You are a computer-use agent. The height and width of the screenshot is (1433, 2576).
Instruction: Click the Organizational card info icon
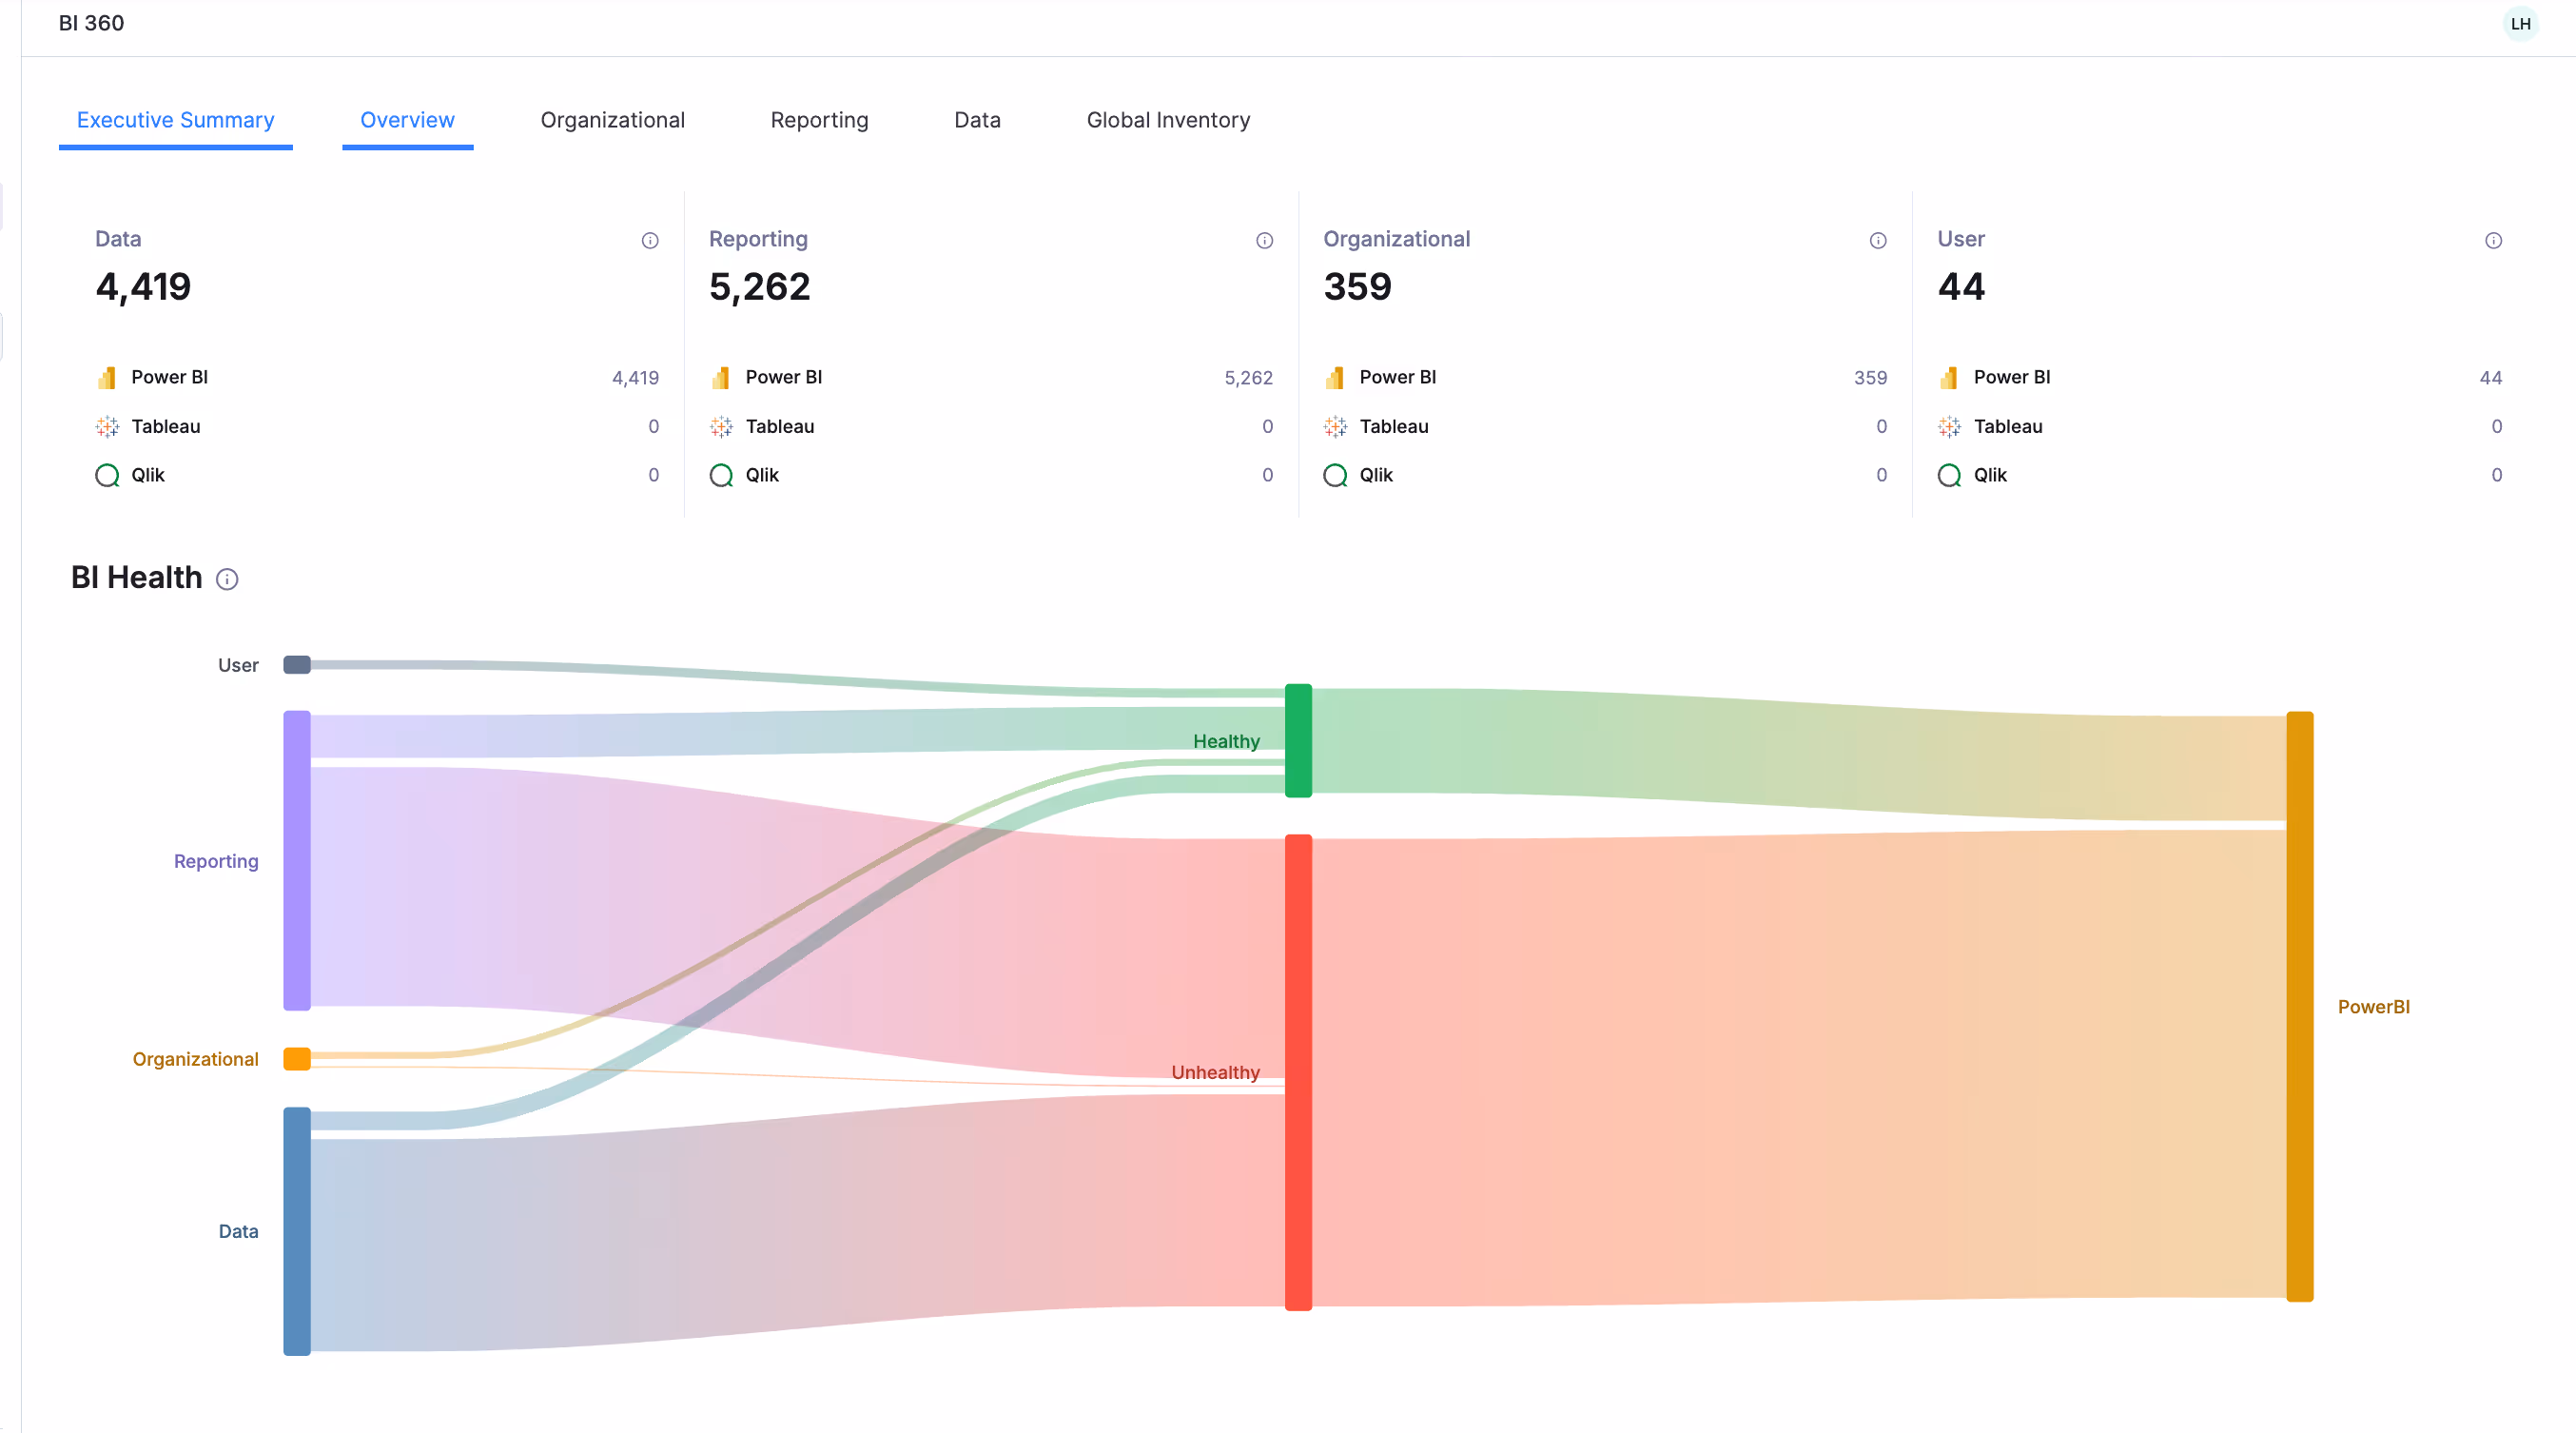click(x=1878, y=240)
